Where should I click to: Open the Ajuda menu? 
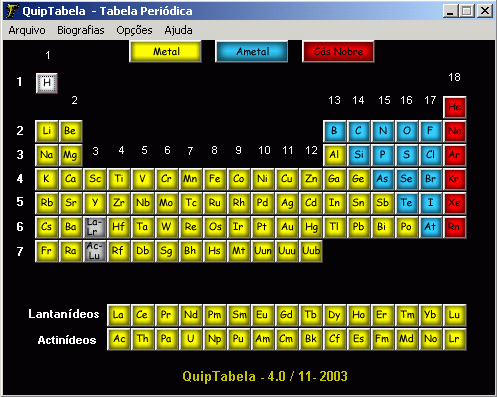click(x=178, y=30)
